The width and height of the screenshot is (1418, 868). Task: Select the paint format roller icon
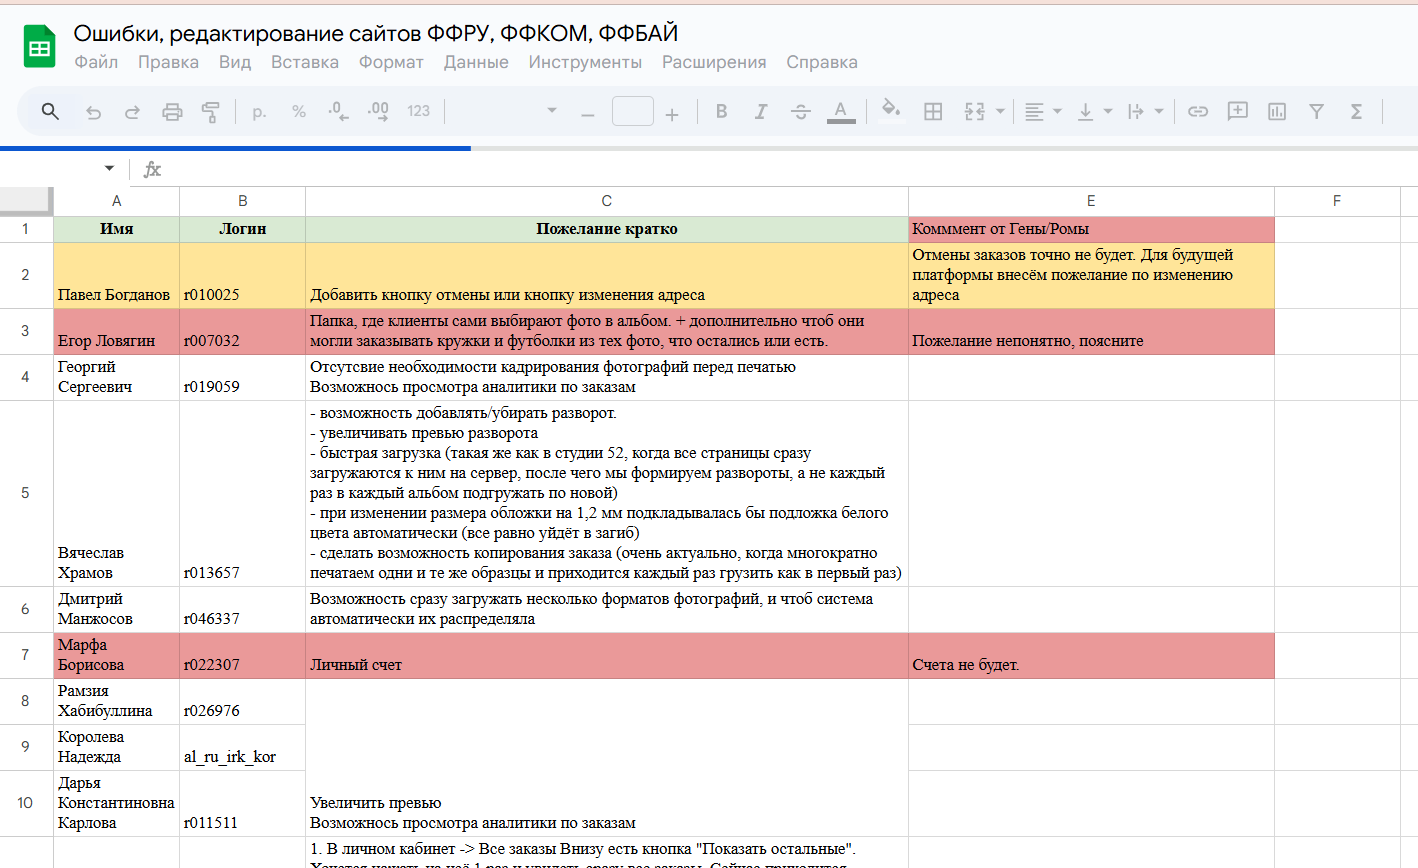tap(211, 112)
